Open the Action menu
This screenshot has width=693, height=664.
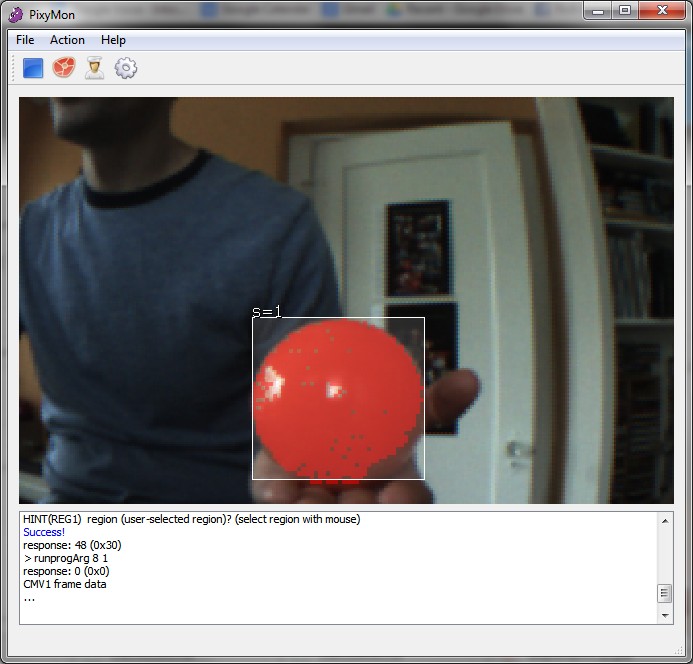point(67,40)
